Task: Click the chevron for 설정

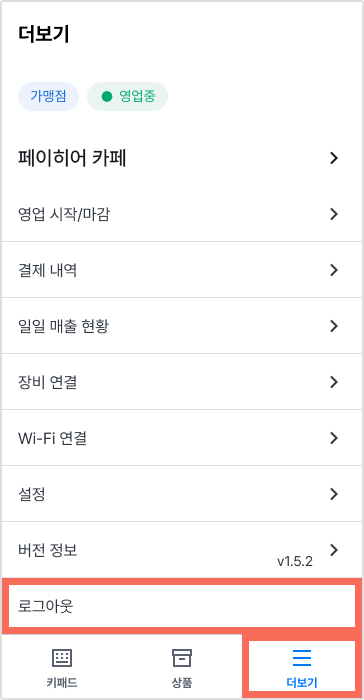Action: 334,494
